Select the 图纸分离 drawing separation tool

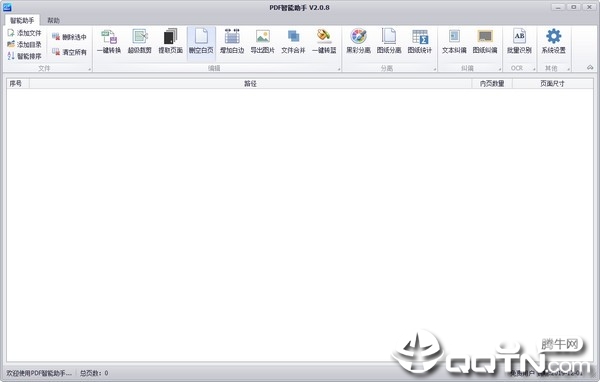tap(389, 42)
